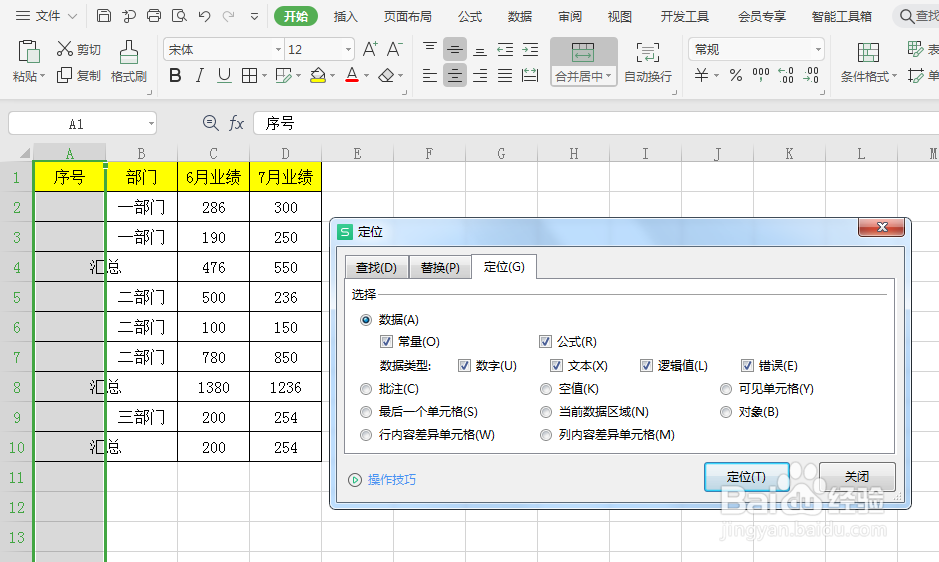Uncheck the 文本(X) checkbox
This screenshot has height=562, width=939.
pos(556,365)
